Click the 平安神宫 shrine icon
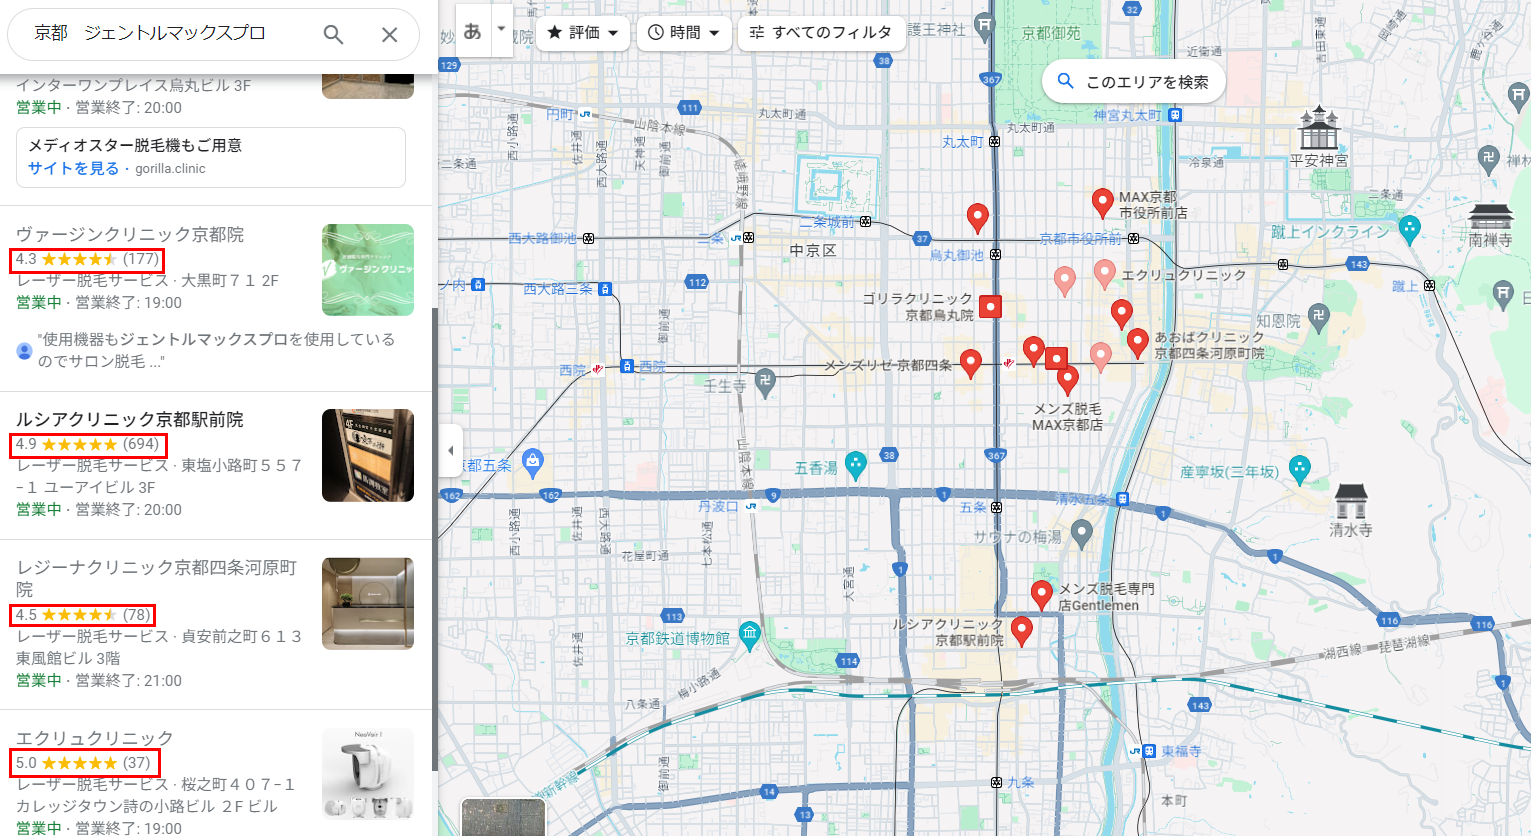 [1318, 128]
